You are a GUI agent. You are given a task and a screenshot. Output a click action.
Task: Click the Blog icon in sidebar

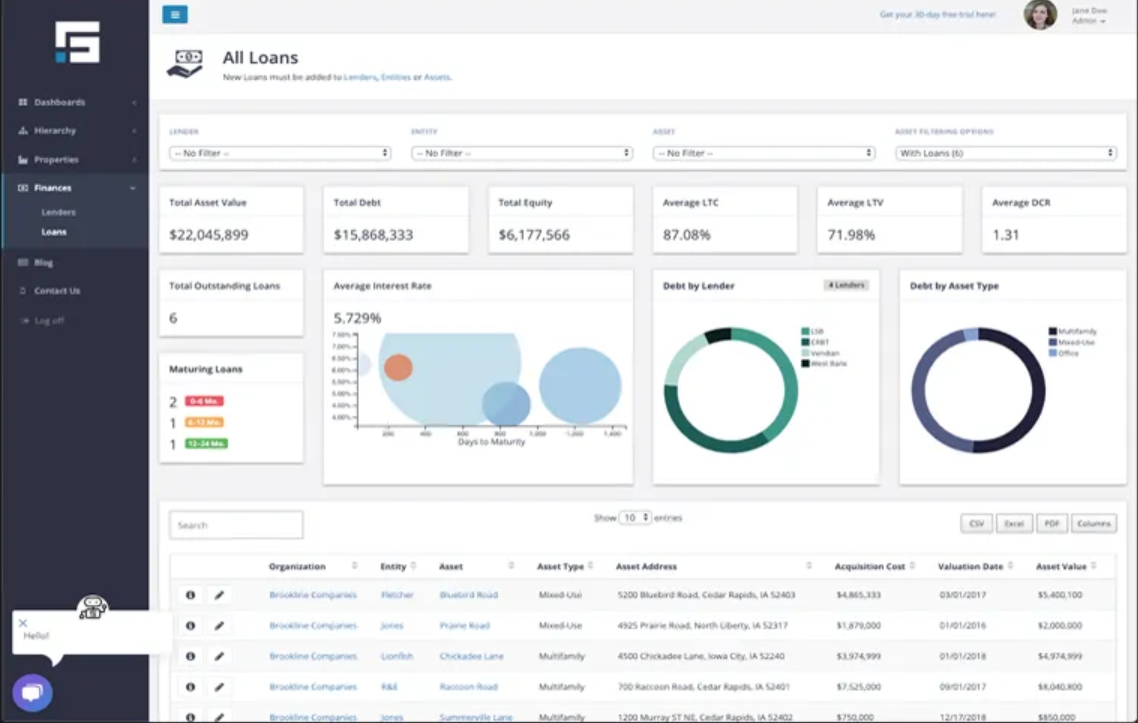pyautogui.click(x=22, y=263)
